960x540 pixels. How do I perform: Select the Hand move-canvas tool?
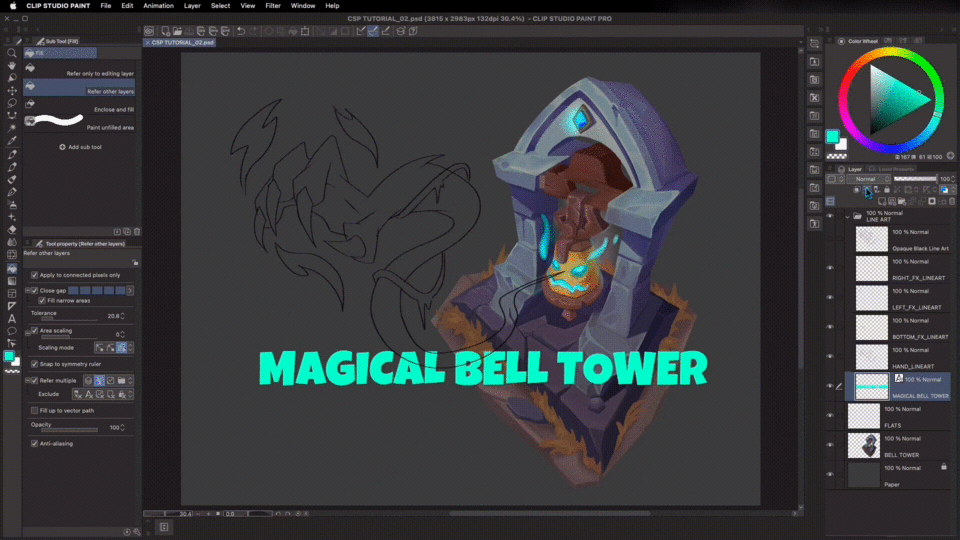pos(12,65)
